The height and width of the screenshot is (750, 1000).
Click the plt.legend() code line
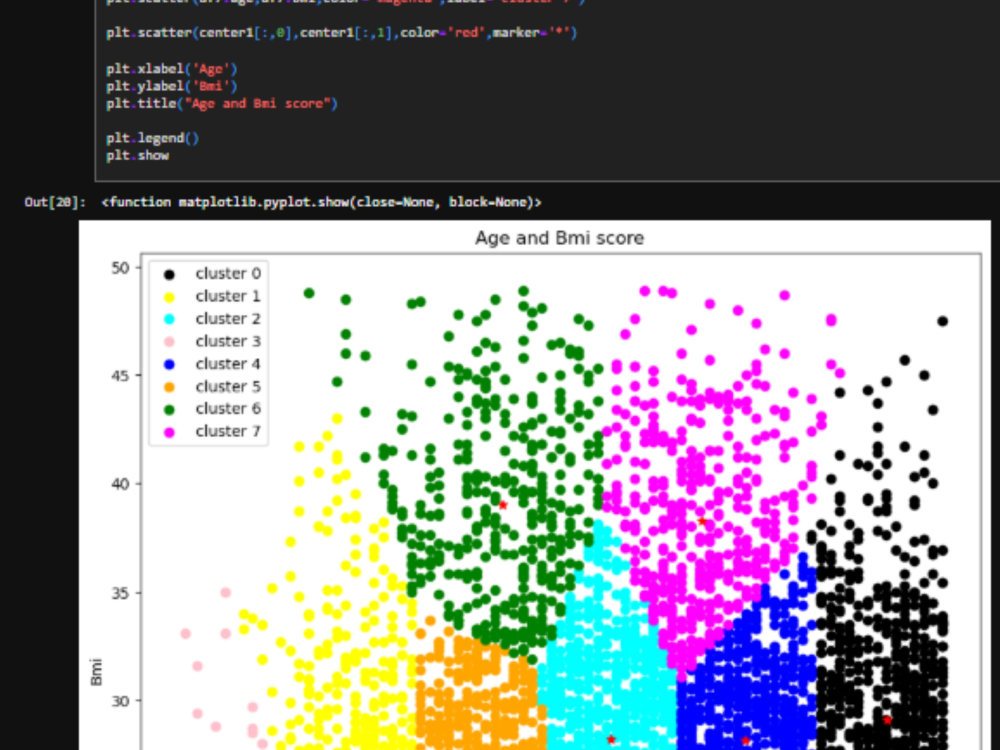pyautogui.click(x=152, y=138)
